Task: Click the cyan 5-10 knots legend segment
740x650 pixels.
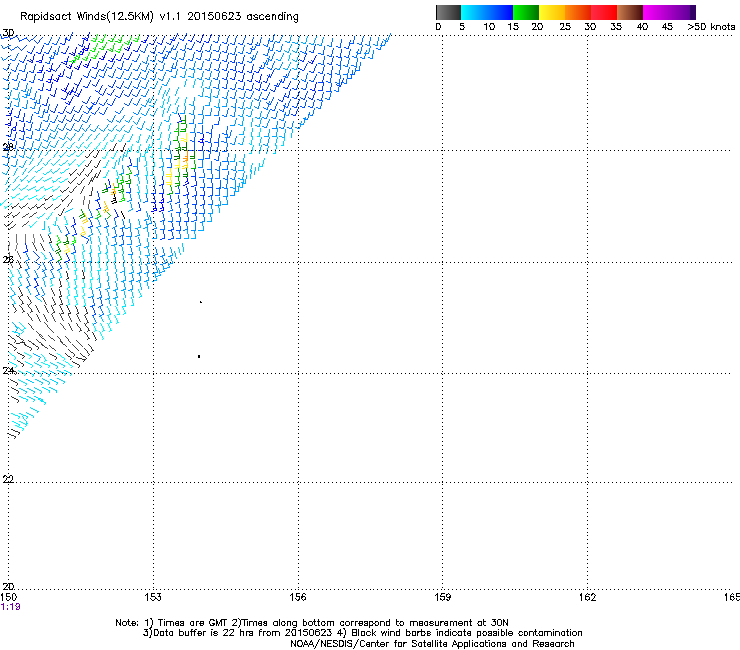Action: click(474, 12)
